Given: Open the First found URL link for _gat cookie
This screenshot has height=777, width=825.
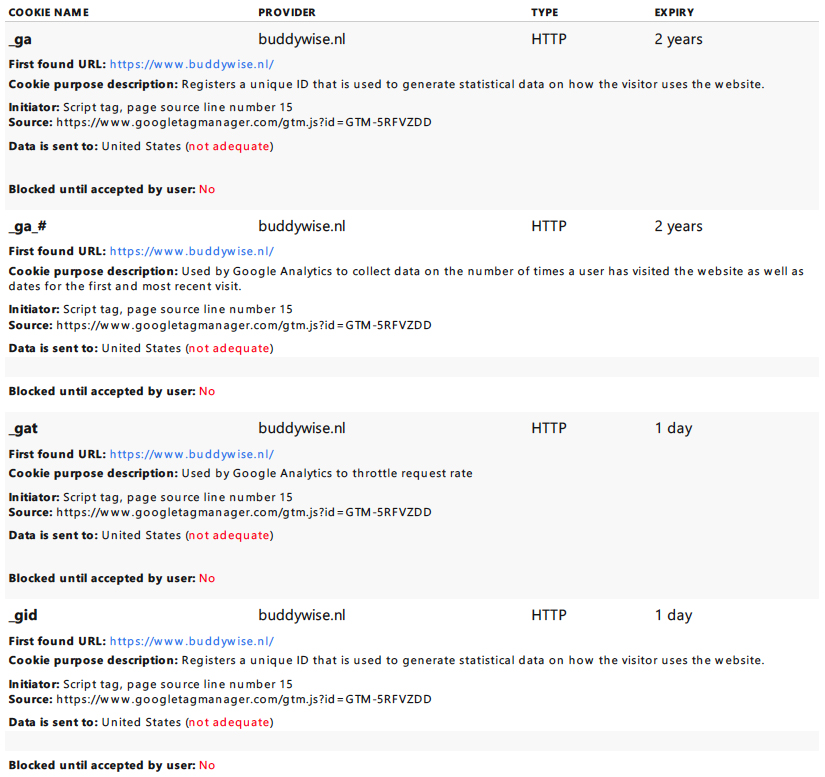Looking at the screenshot, I should click(x=192, y=454).
